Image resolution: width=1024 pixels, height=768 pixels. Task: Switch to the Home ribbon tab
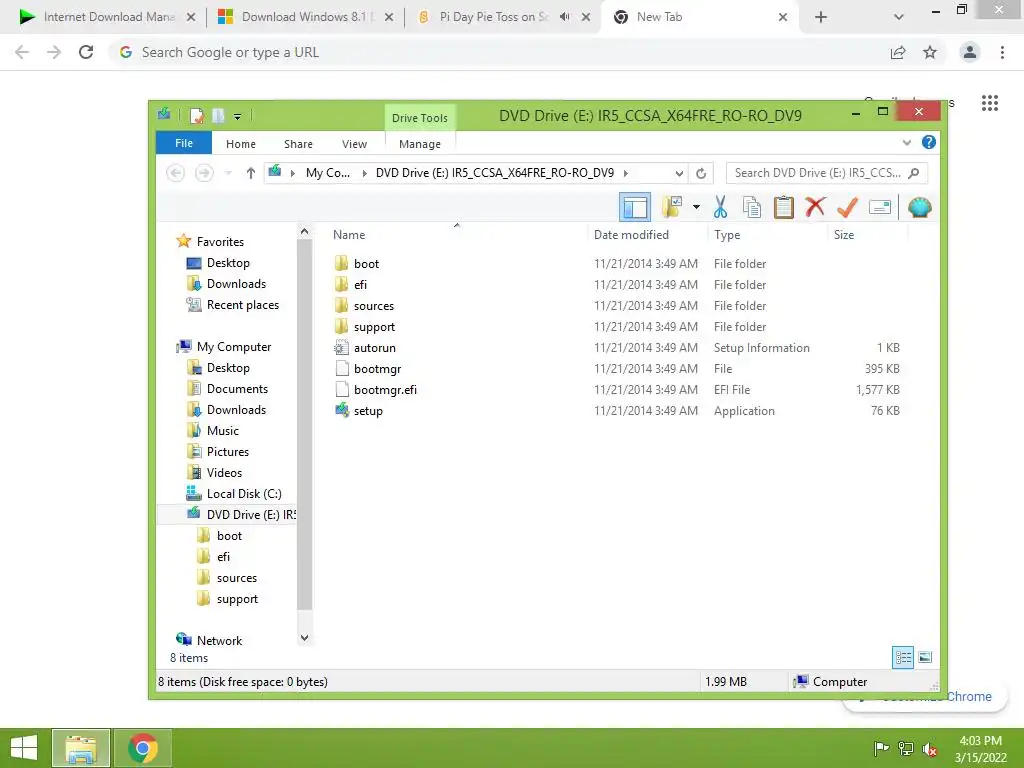tap(241, 144)
